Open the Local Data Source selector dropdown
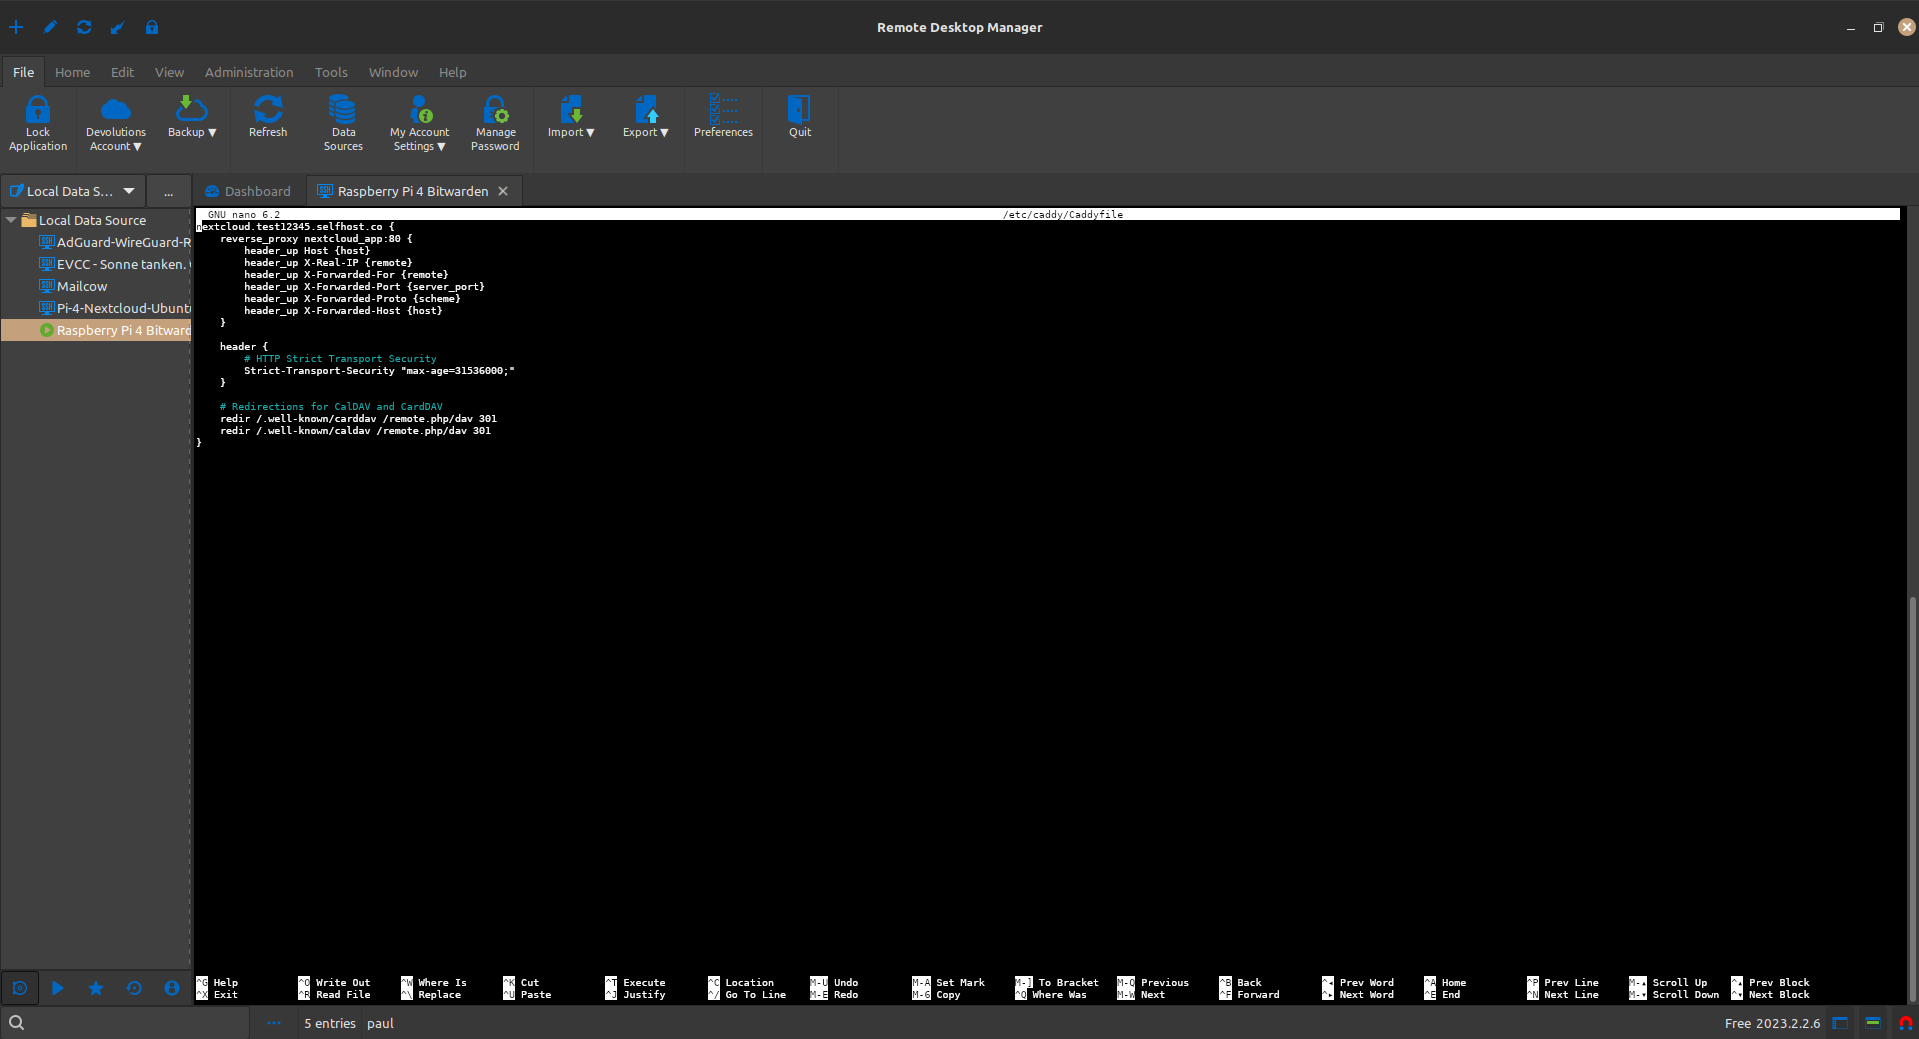The width and height of the screenshot is (1919, 1039). (129, 191)
